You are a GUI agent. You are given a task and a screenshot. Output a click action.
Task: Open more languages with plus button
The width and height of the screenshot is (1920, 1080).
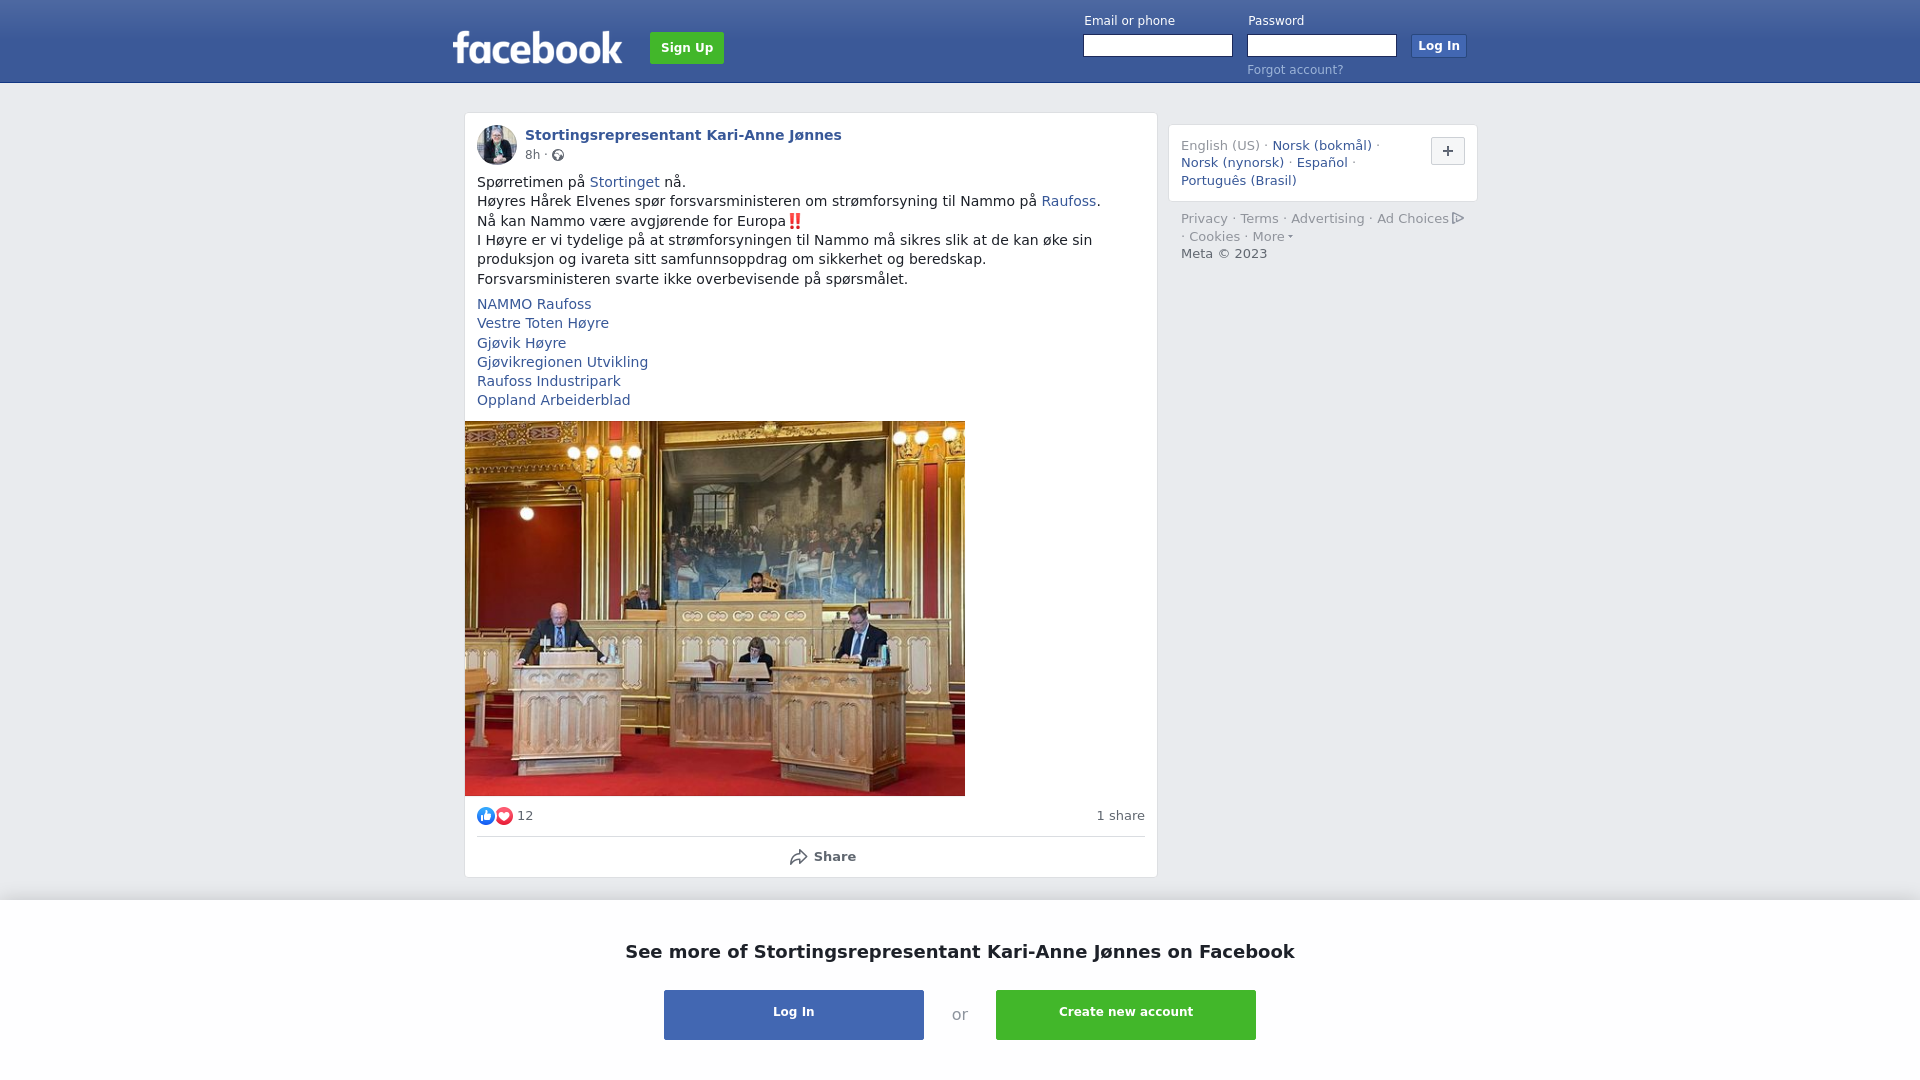point(1447,151)
